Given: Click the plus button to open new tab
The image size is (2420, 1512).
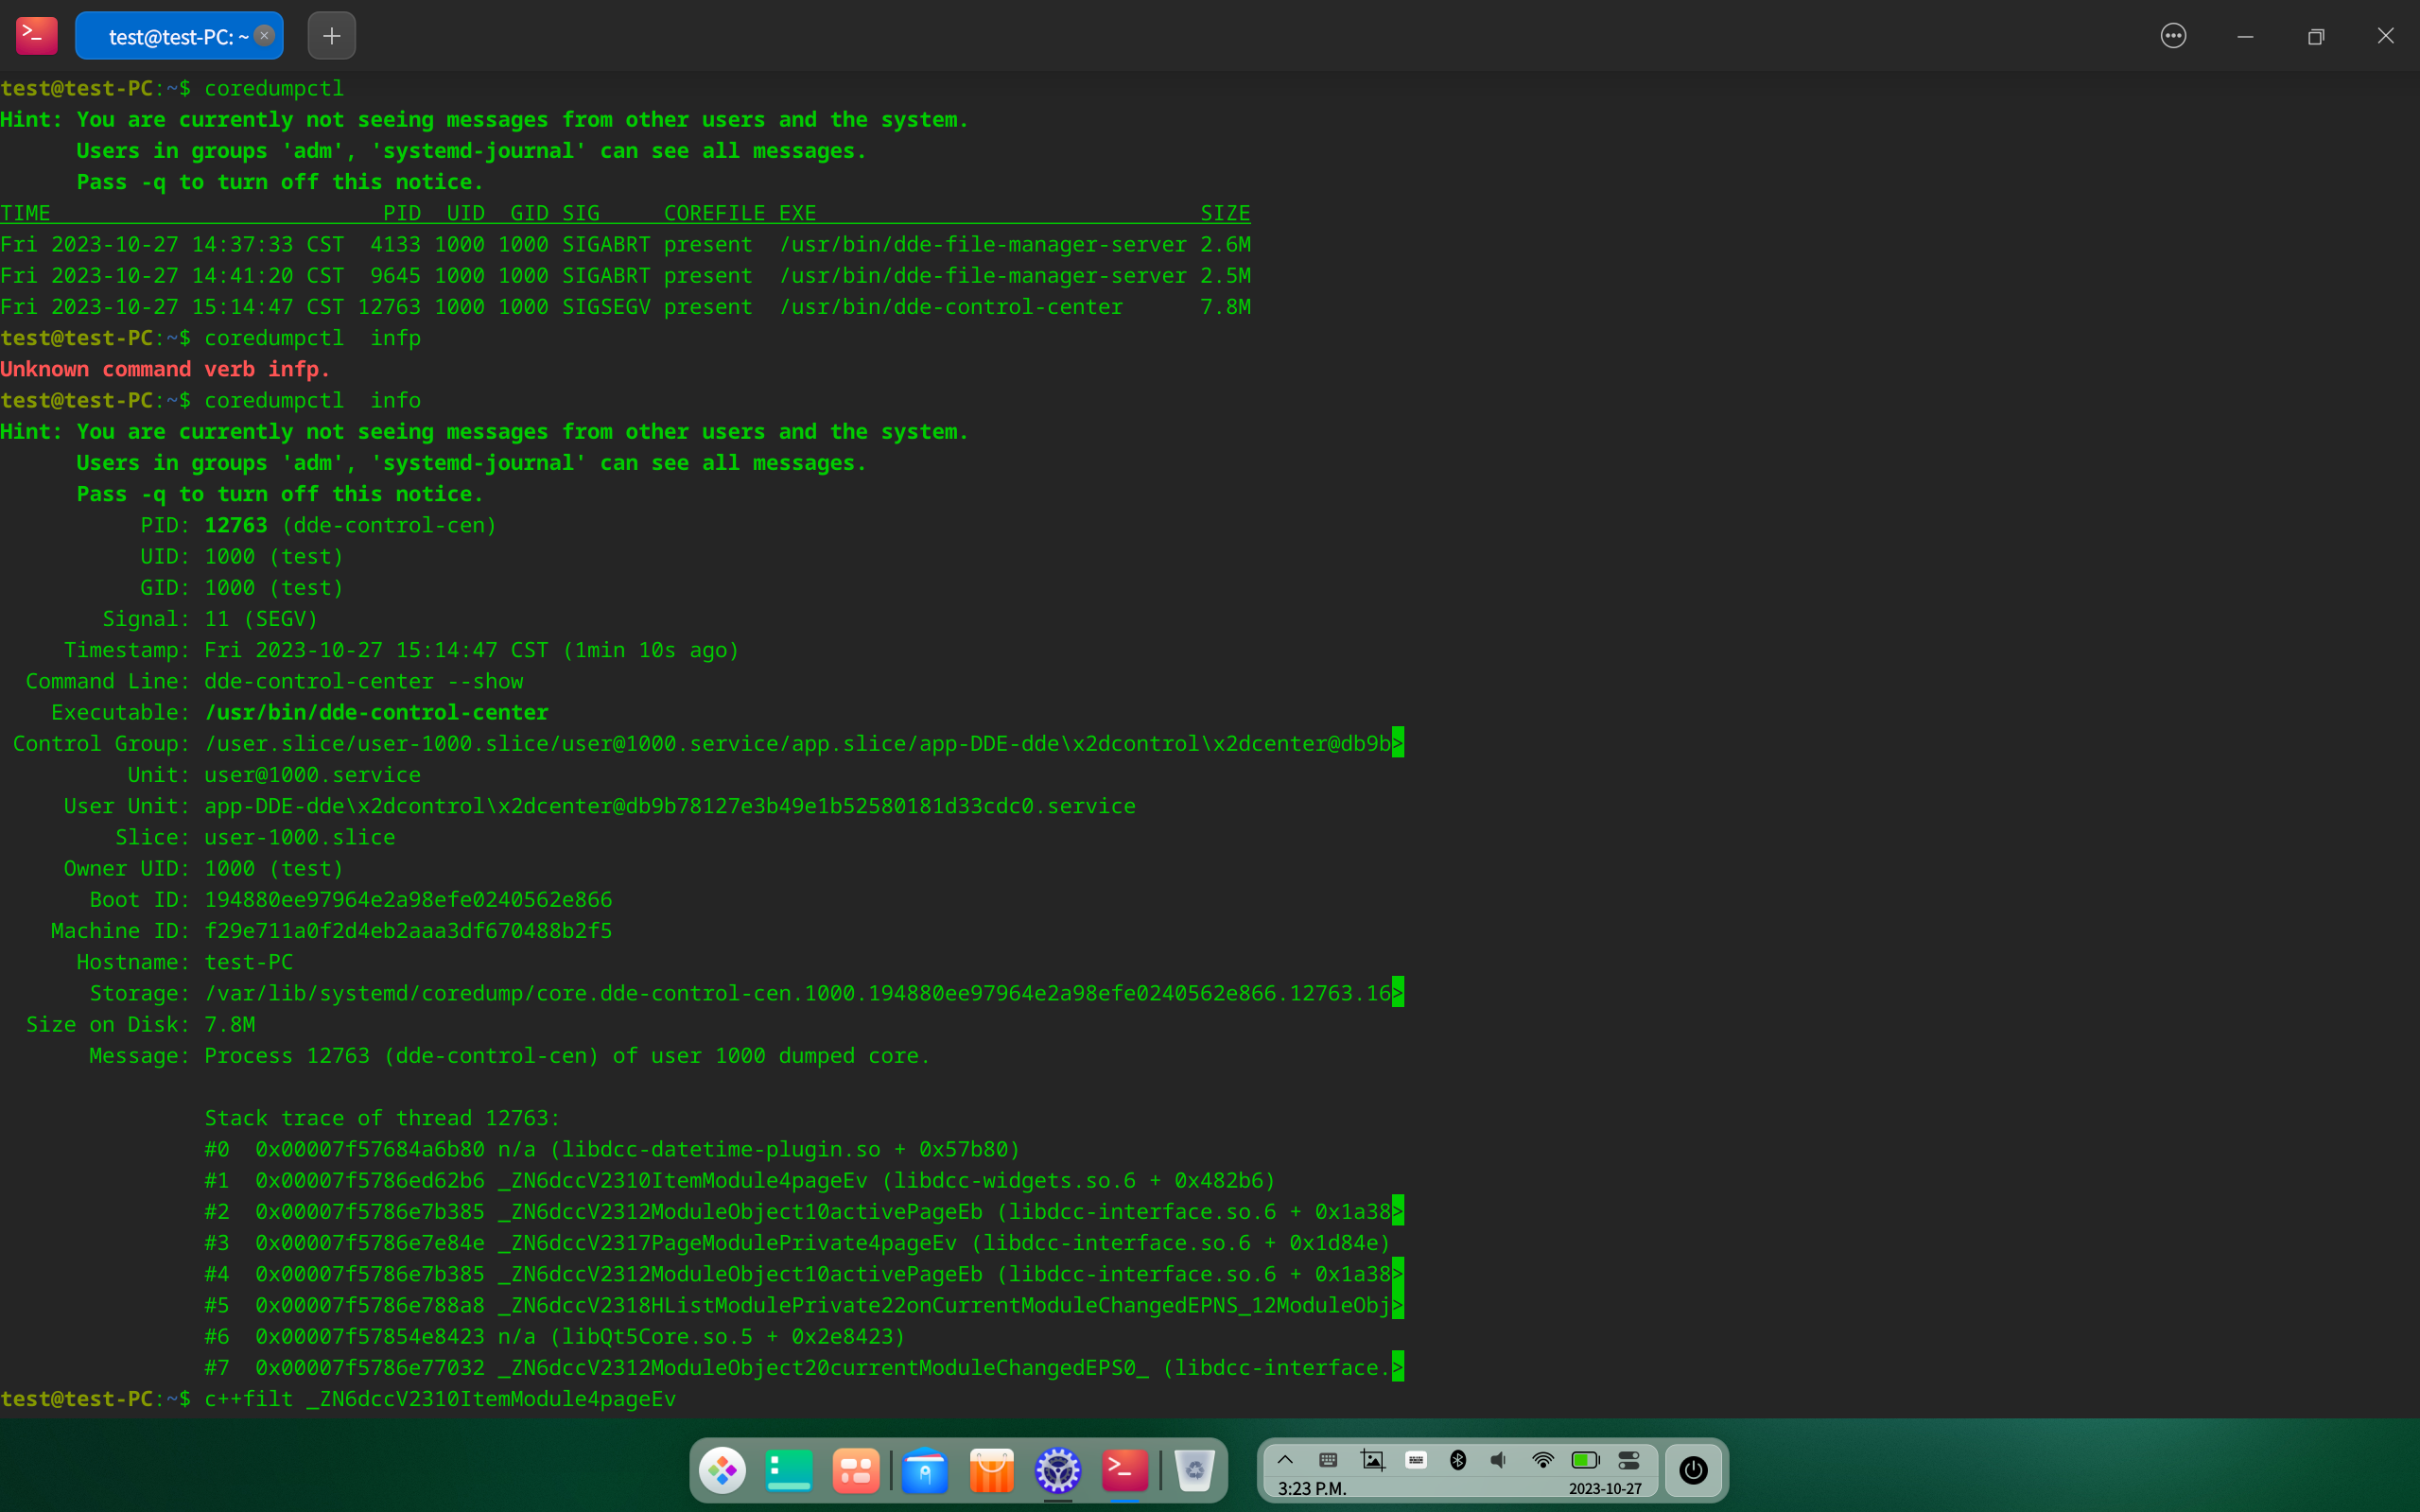Looking at the screenshot, I should 330,35.
